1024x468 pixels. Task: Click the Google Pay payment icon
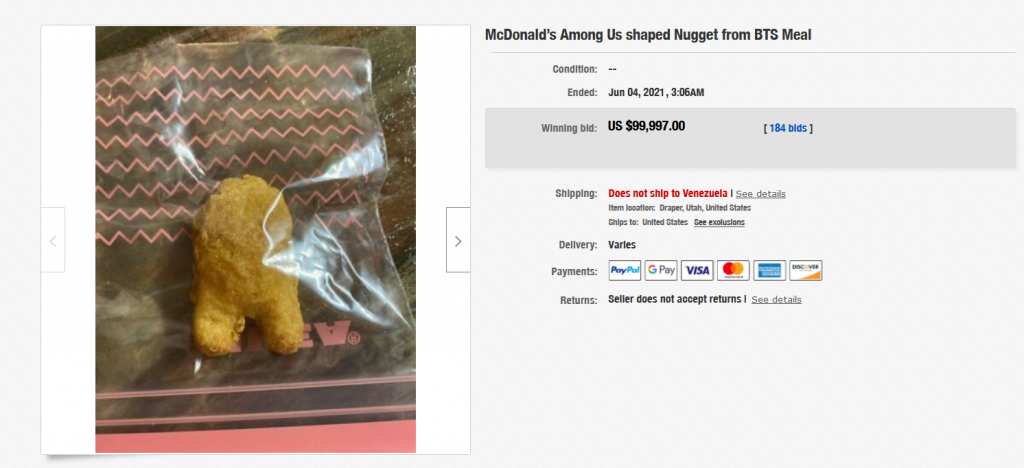[661, 270]
